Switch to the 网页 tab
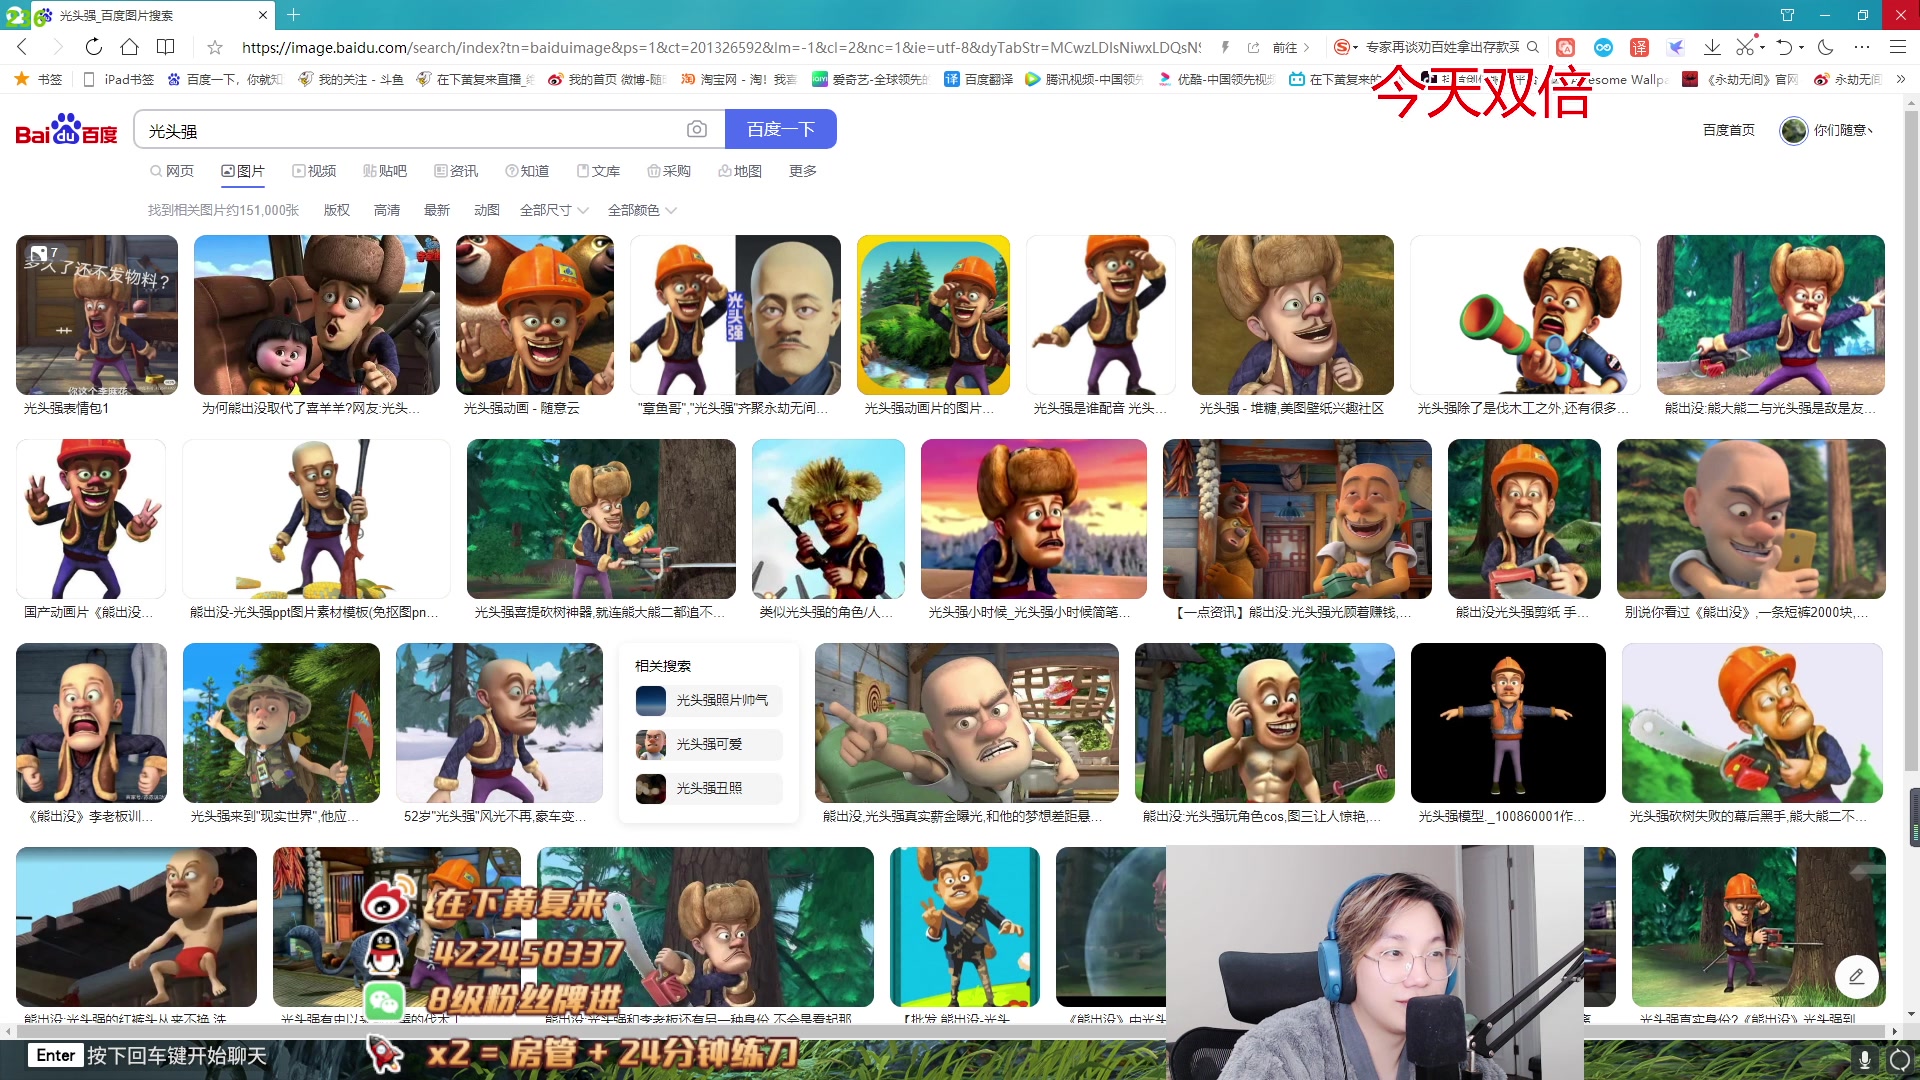Viewport: 1920px width, 1080px height. 171,171
